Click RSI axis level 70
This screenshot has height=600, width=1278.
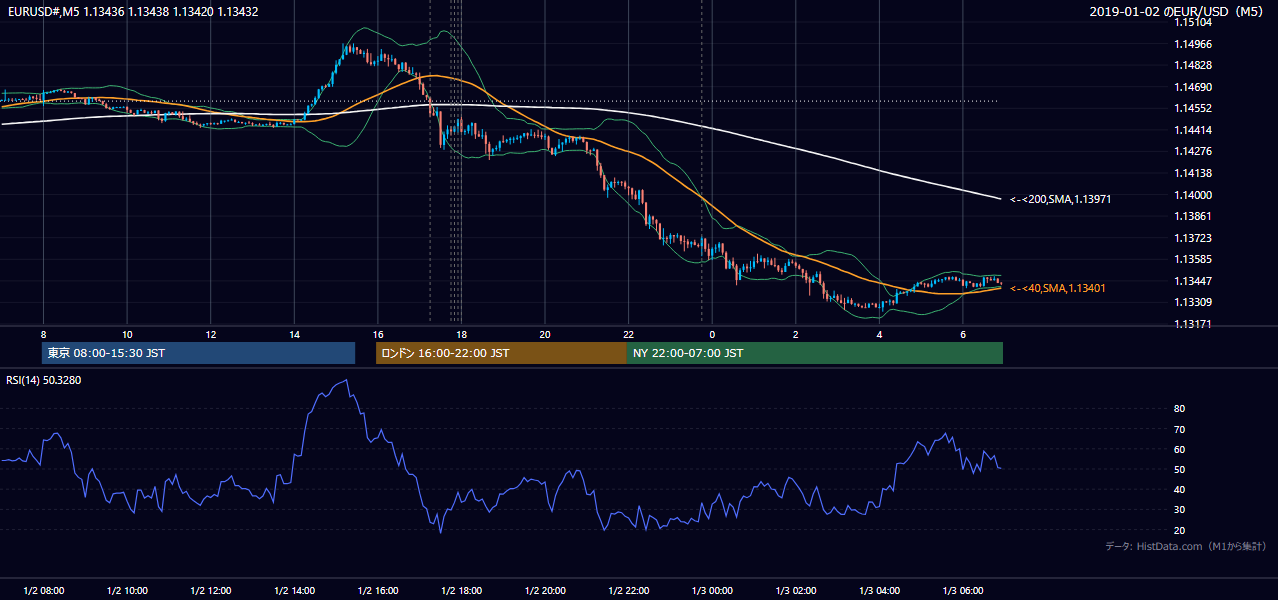(x=1180, y=429)
